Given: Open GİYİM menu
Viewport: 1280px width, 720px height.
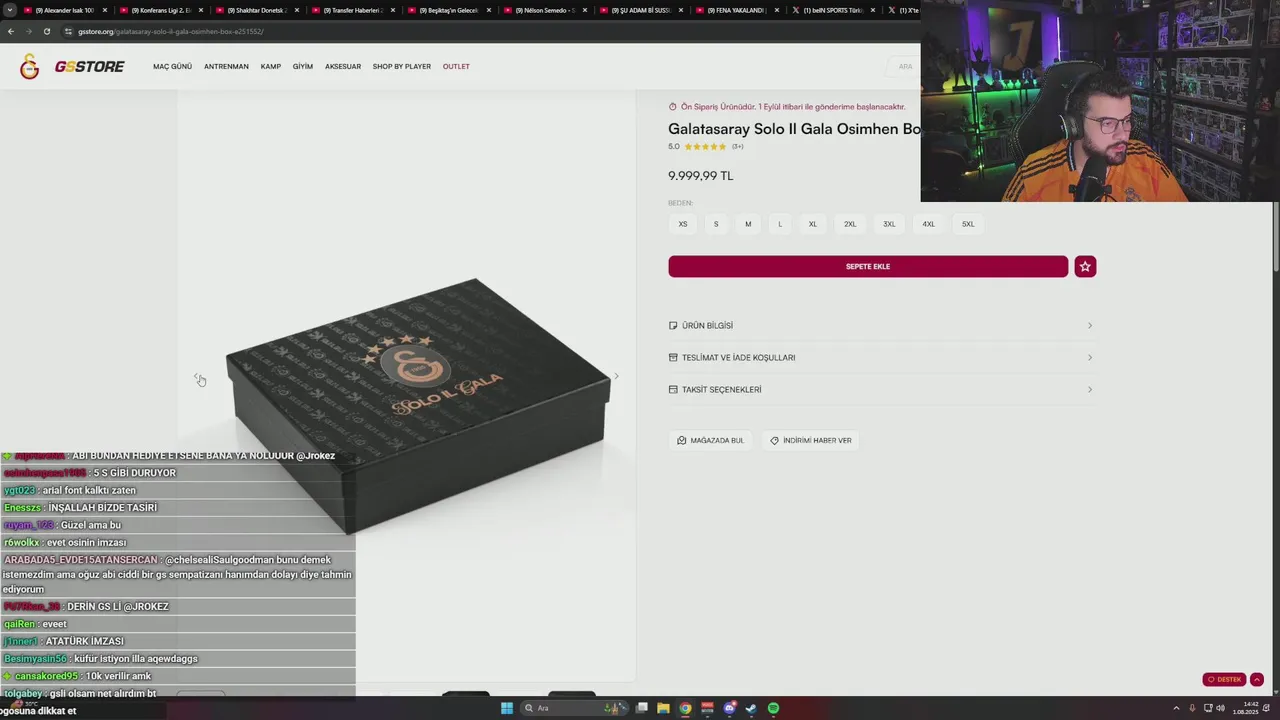Looking at the screenshot, I should 303,67.
